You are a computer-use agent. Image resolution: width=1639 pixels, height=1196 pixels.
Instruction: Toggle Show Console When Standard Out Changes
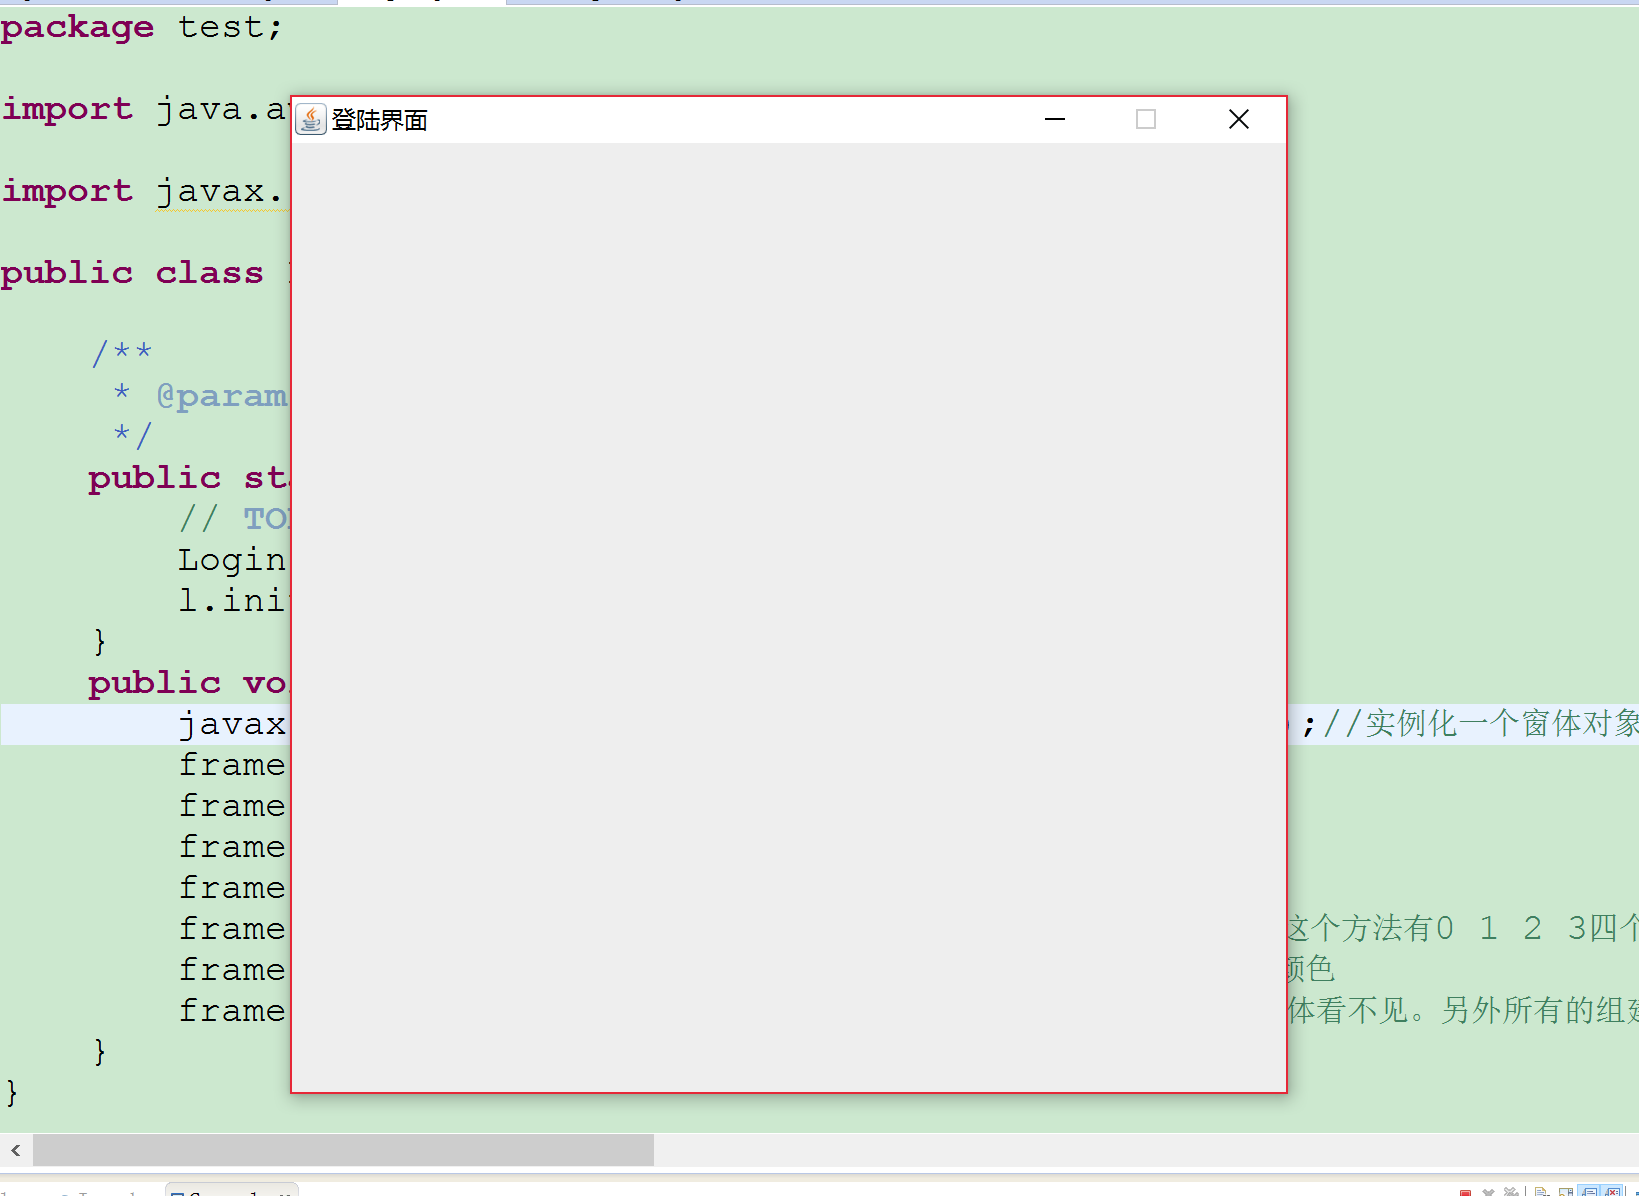pos(1590,1192)
